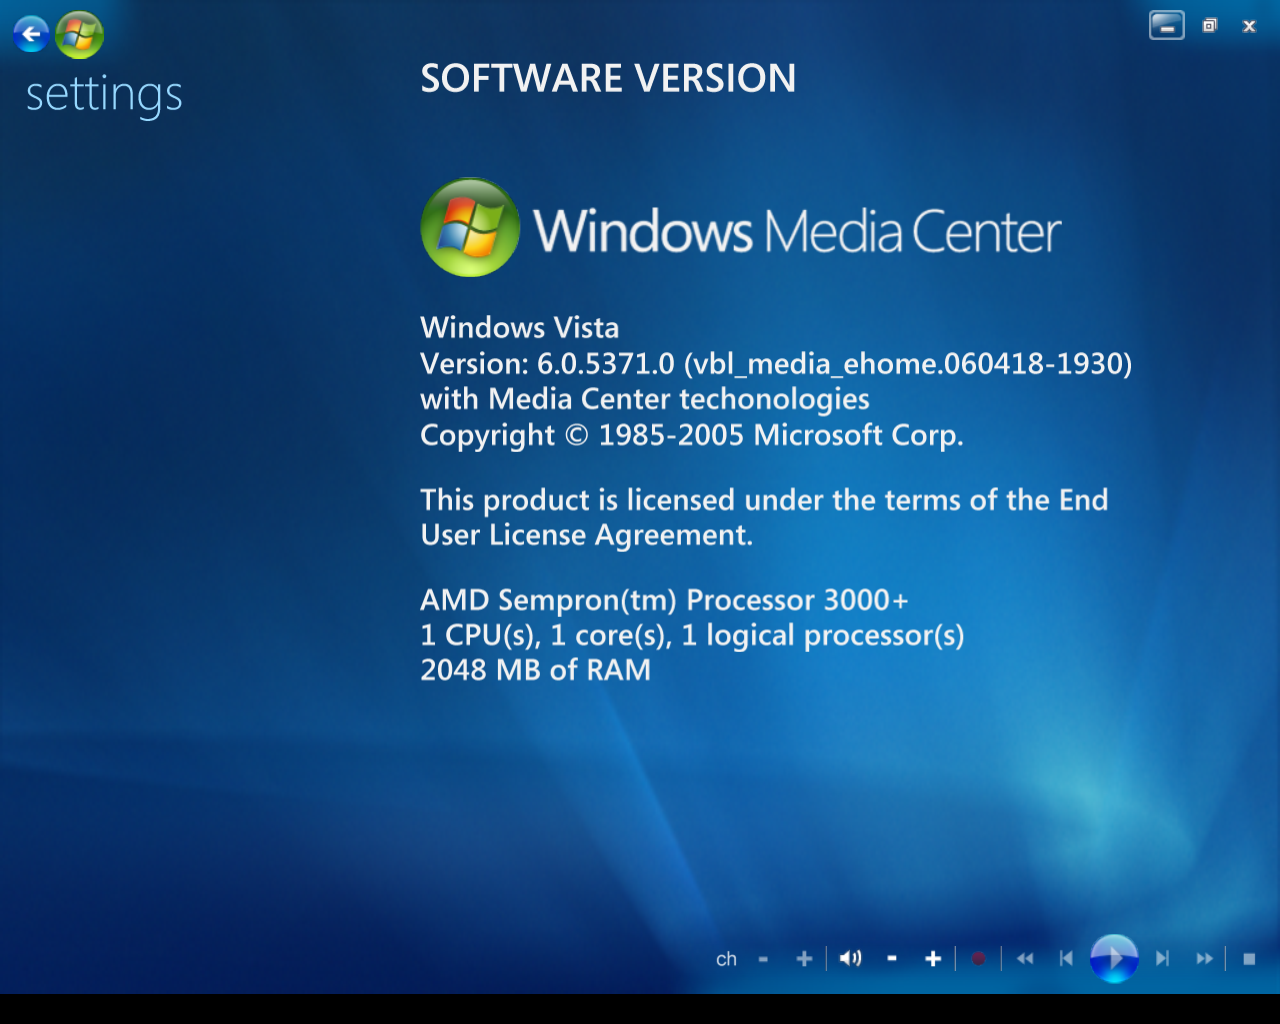Lower the channel with ch minus
Screen dimensions: 1280x1024
pos(763,959)
